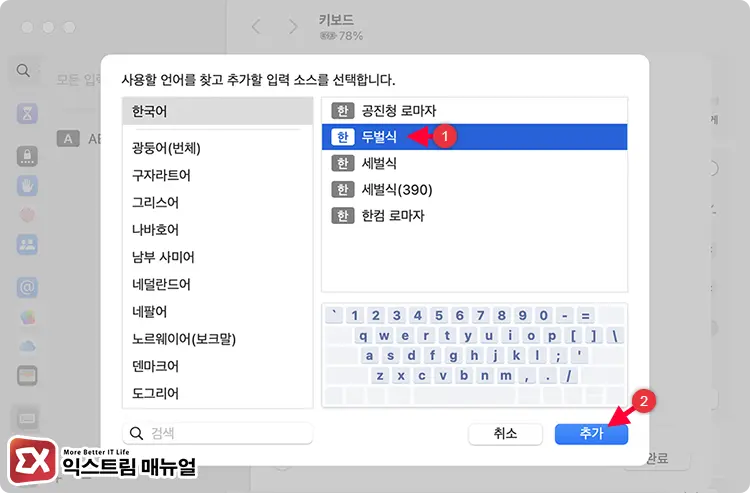
Task: Click the sidebar search magnifier icon
Action: [x=23, y=71]
